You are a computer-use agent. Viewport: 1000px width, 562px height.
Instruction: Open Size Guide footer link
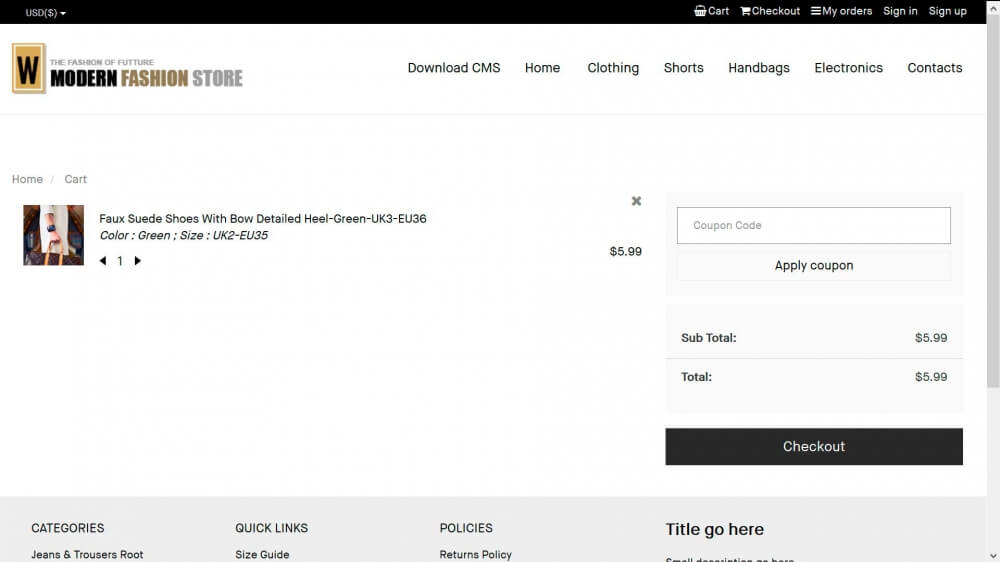coord(262,554)
